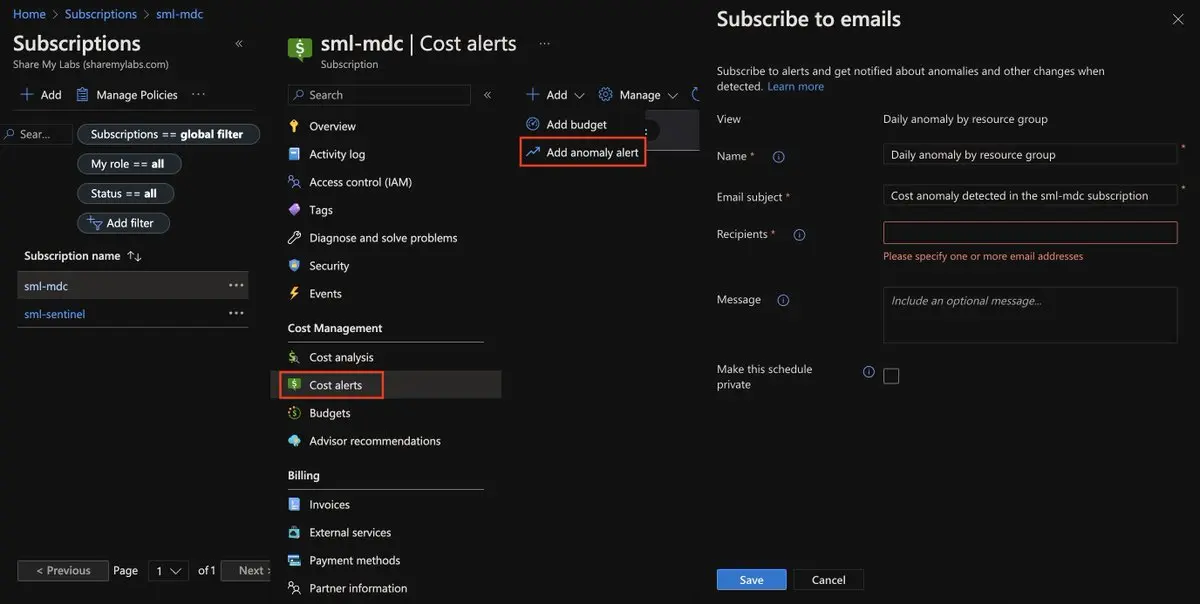Click the Recipients email input field

coord(1030,233)
